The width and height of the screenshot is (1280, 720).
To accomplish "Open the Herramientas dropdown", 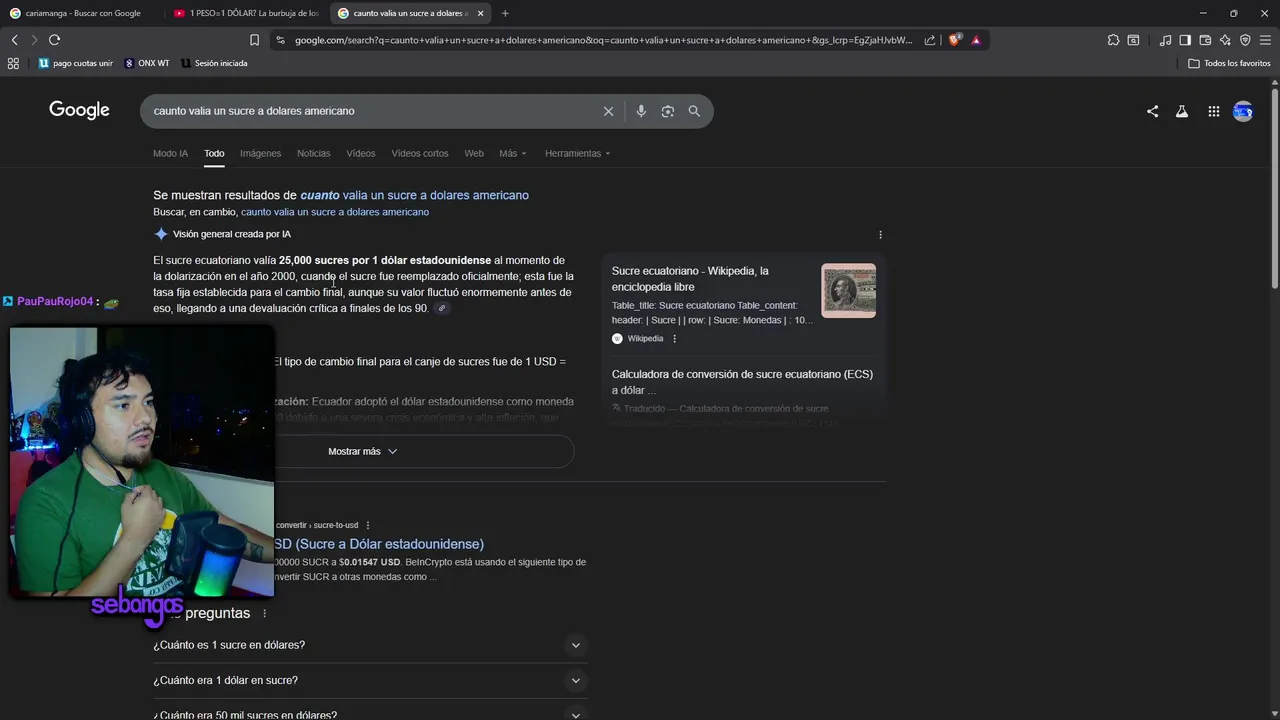I will 578,154.
